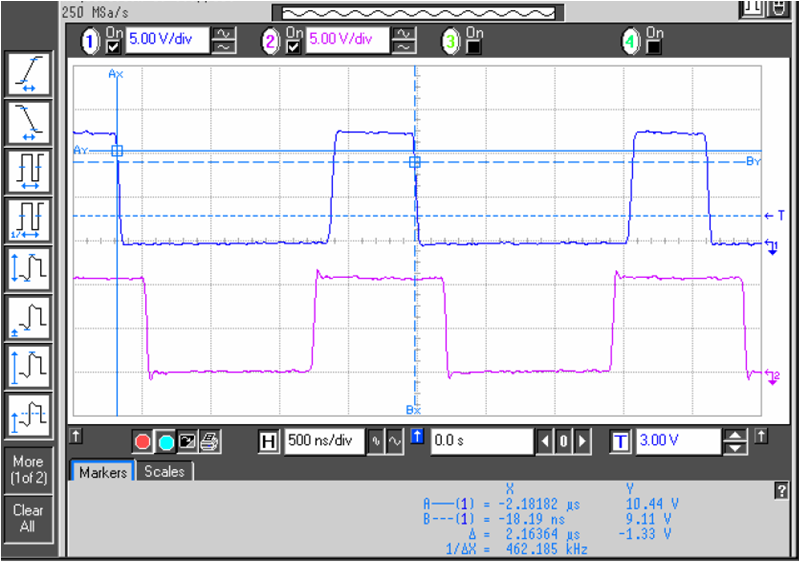Click the channel 3 number badge
The image size is (800, 563).
pos(451,41)
